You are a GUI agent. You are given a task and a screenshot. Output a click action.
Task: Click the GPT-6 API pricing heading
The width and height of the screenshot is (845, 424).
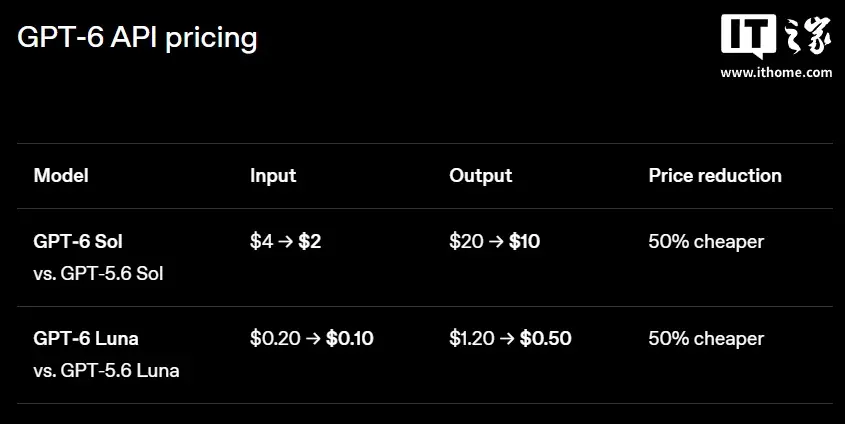137,38
